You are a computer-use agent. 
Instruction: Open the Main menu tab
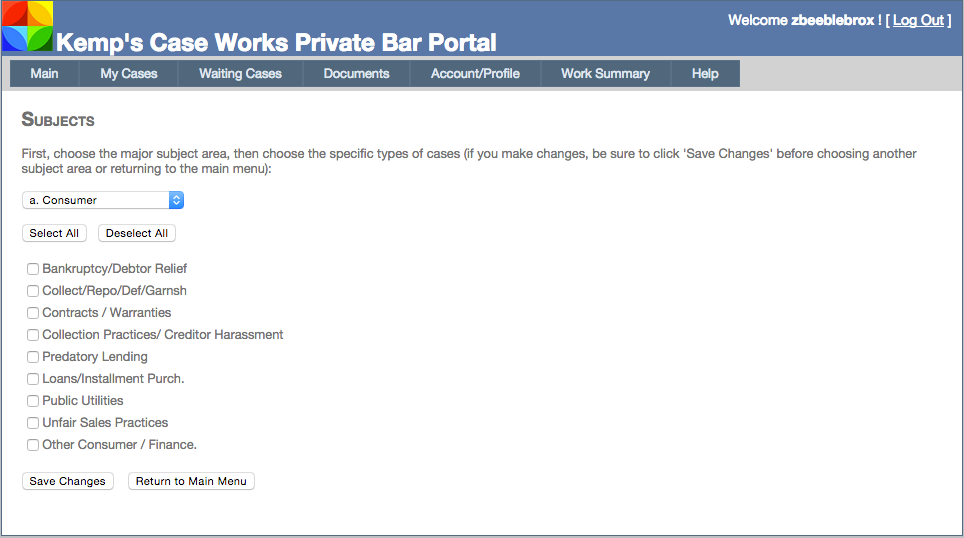tap(44, 73)
